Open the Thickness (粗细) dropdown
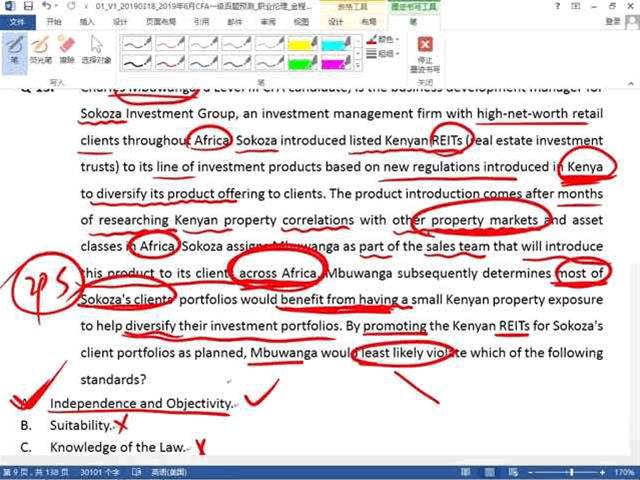 coord(383,53)
